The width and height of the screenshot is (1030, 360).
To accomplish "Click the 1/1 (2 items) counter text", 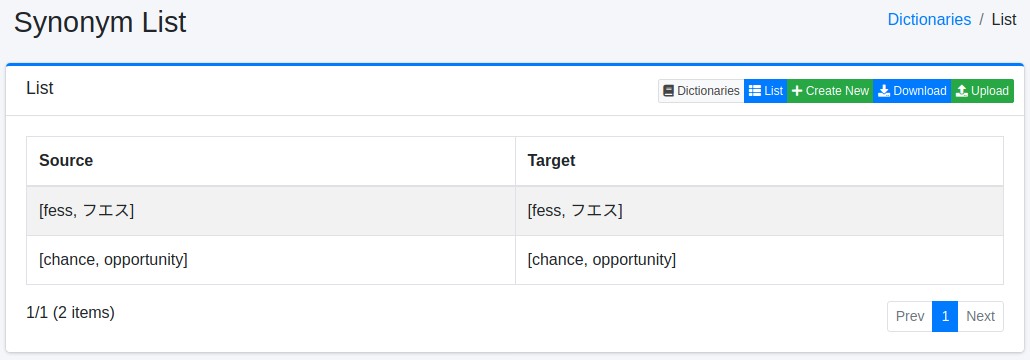I will (x=70, y=313).
